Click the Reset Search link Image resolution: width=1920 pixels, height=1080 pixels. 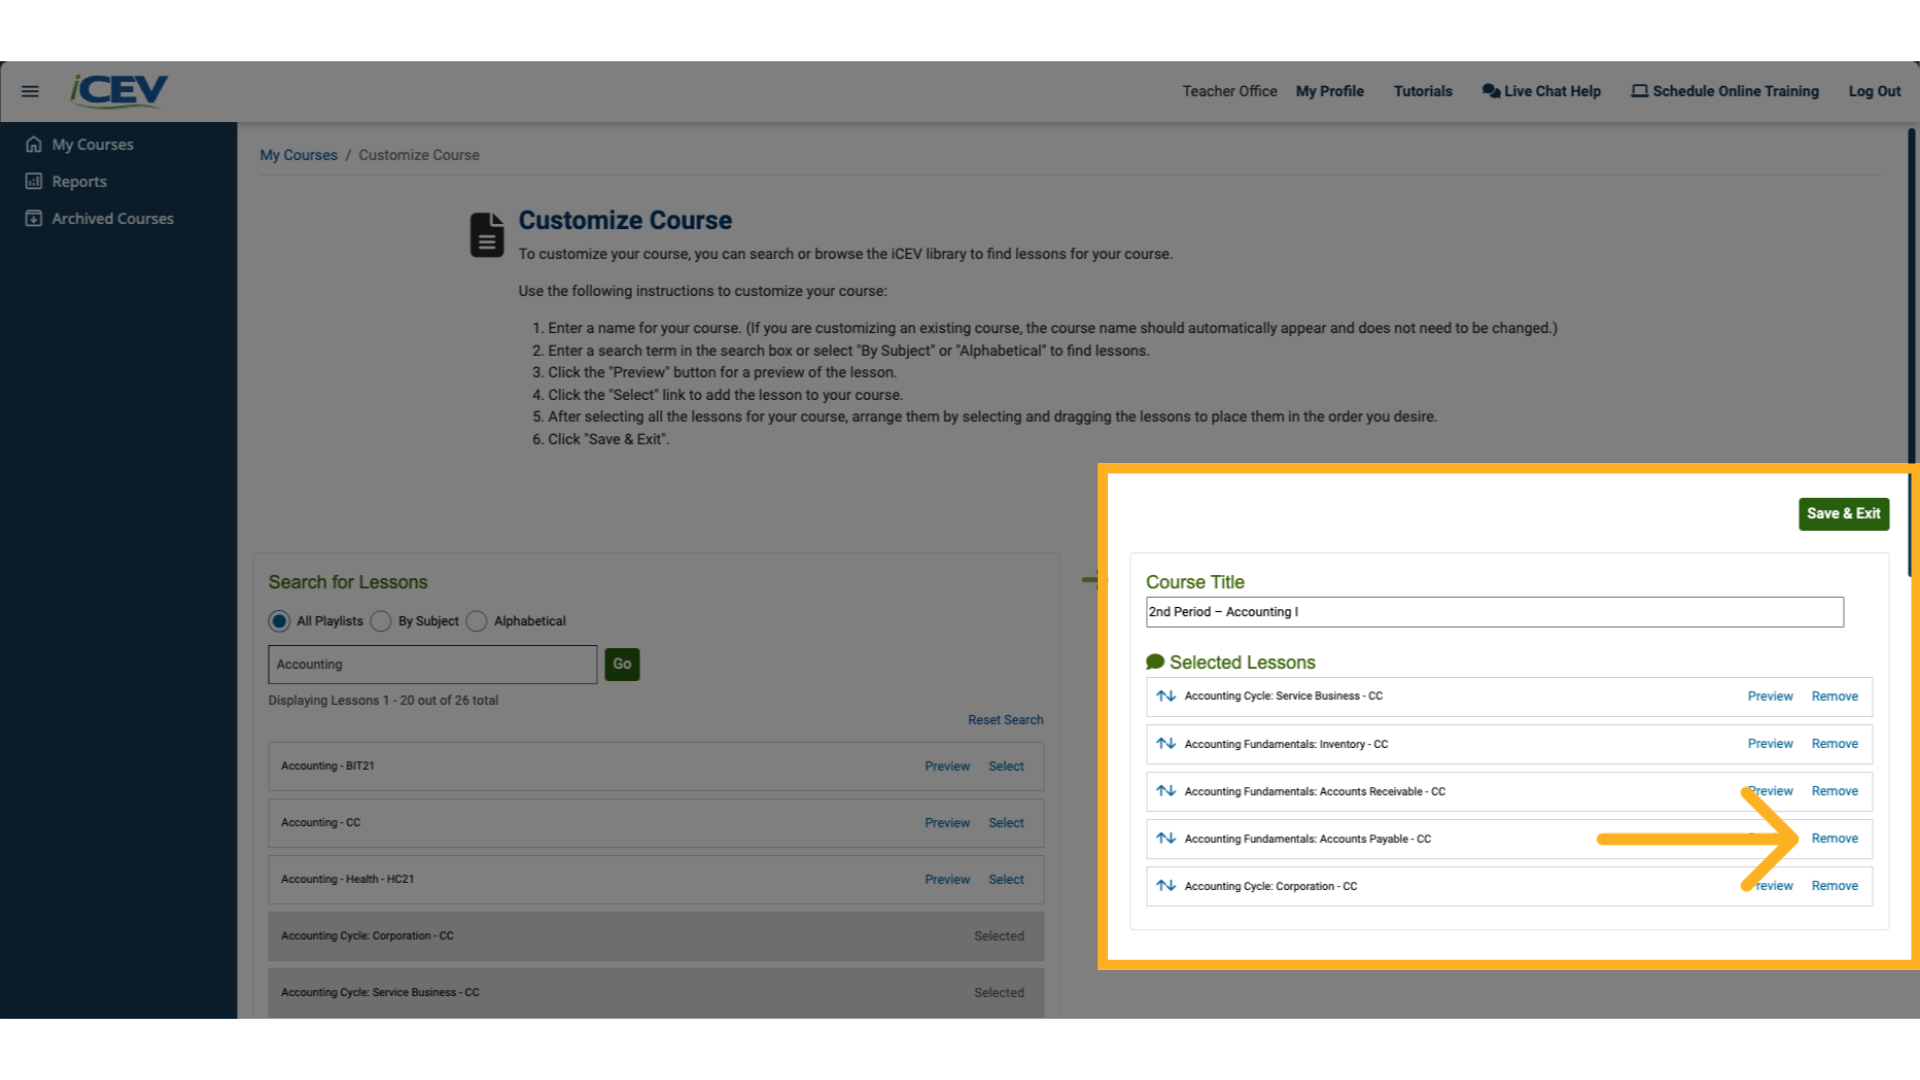pos(1005,720)
